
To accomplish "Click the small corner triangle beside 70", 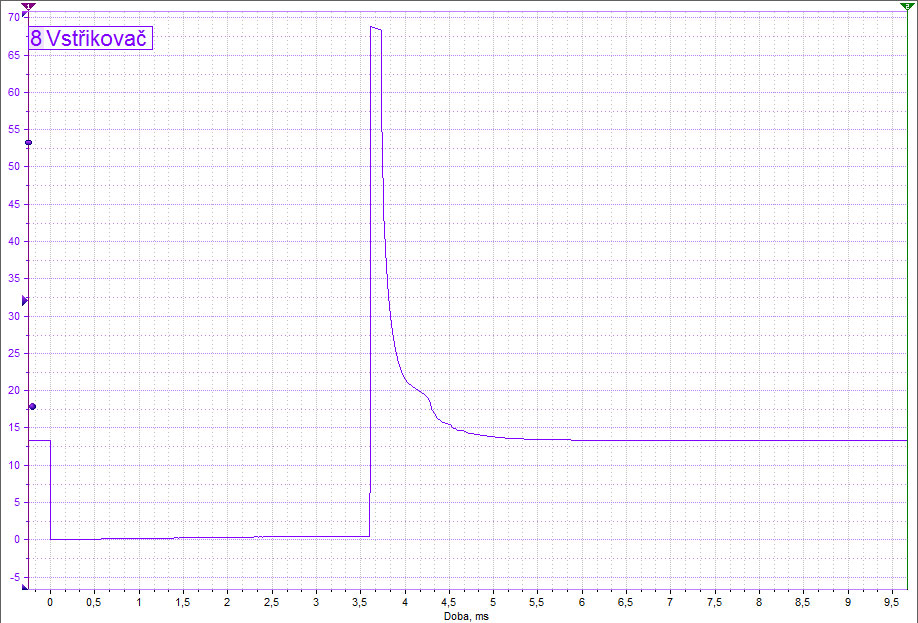I will (x=25, y=16).
